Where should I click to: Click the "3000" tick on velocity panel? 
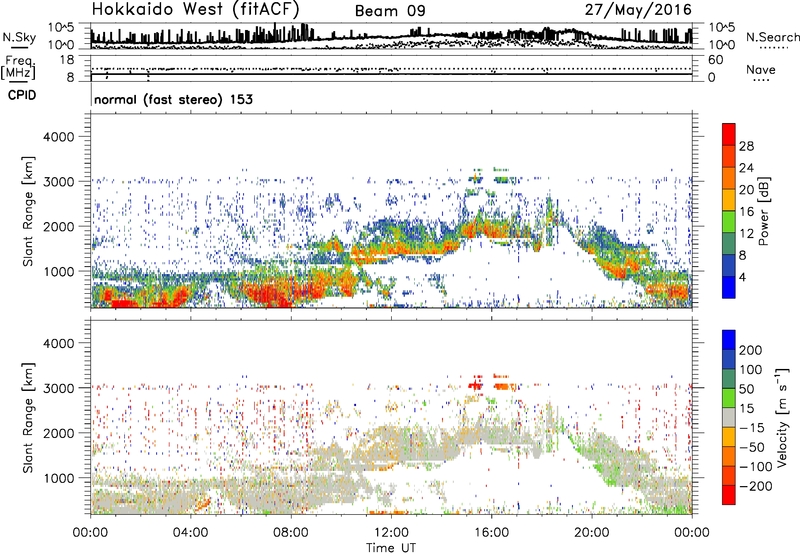coord(59,388)
